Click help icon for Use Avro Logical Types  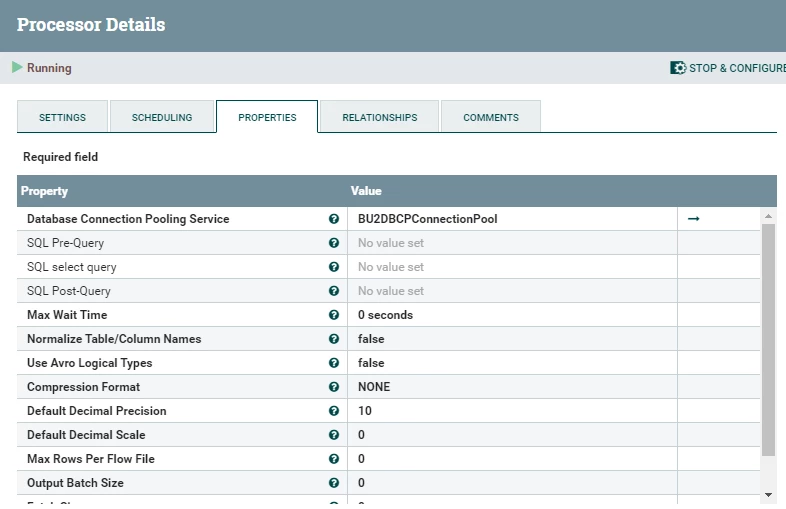coord(334,363)
